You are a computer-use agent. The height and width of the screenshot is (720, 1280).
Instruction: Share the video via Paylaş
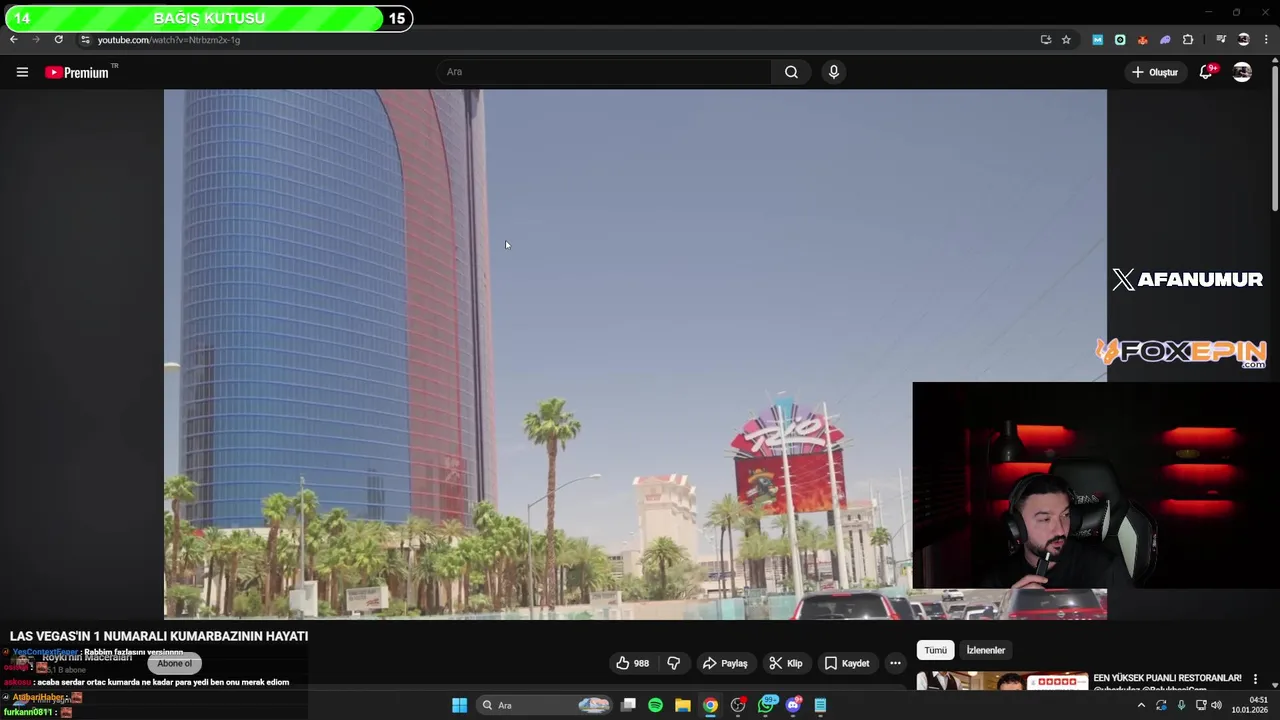point(725,663)
